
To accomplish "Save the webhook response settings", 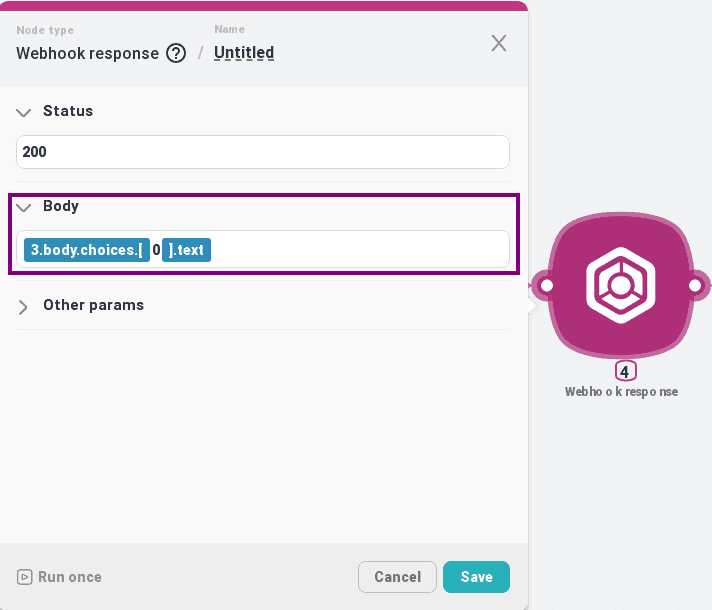I will pyautogui.click(x=476, y=577).
